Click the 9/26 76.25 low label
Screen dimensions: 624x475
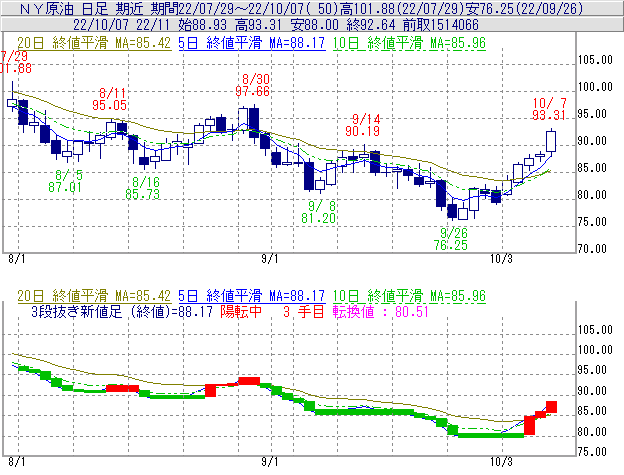coord(451,239)
